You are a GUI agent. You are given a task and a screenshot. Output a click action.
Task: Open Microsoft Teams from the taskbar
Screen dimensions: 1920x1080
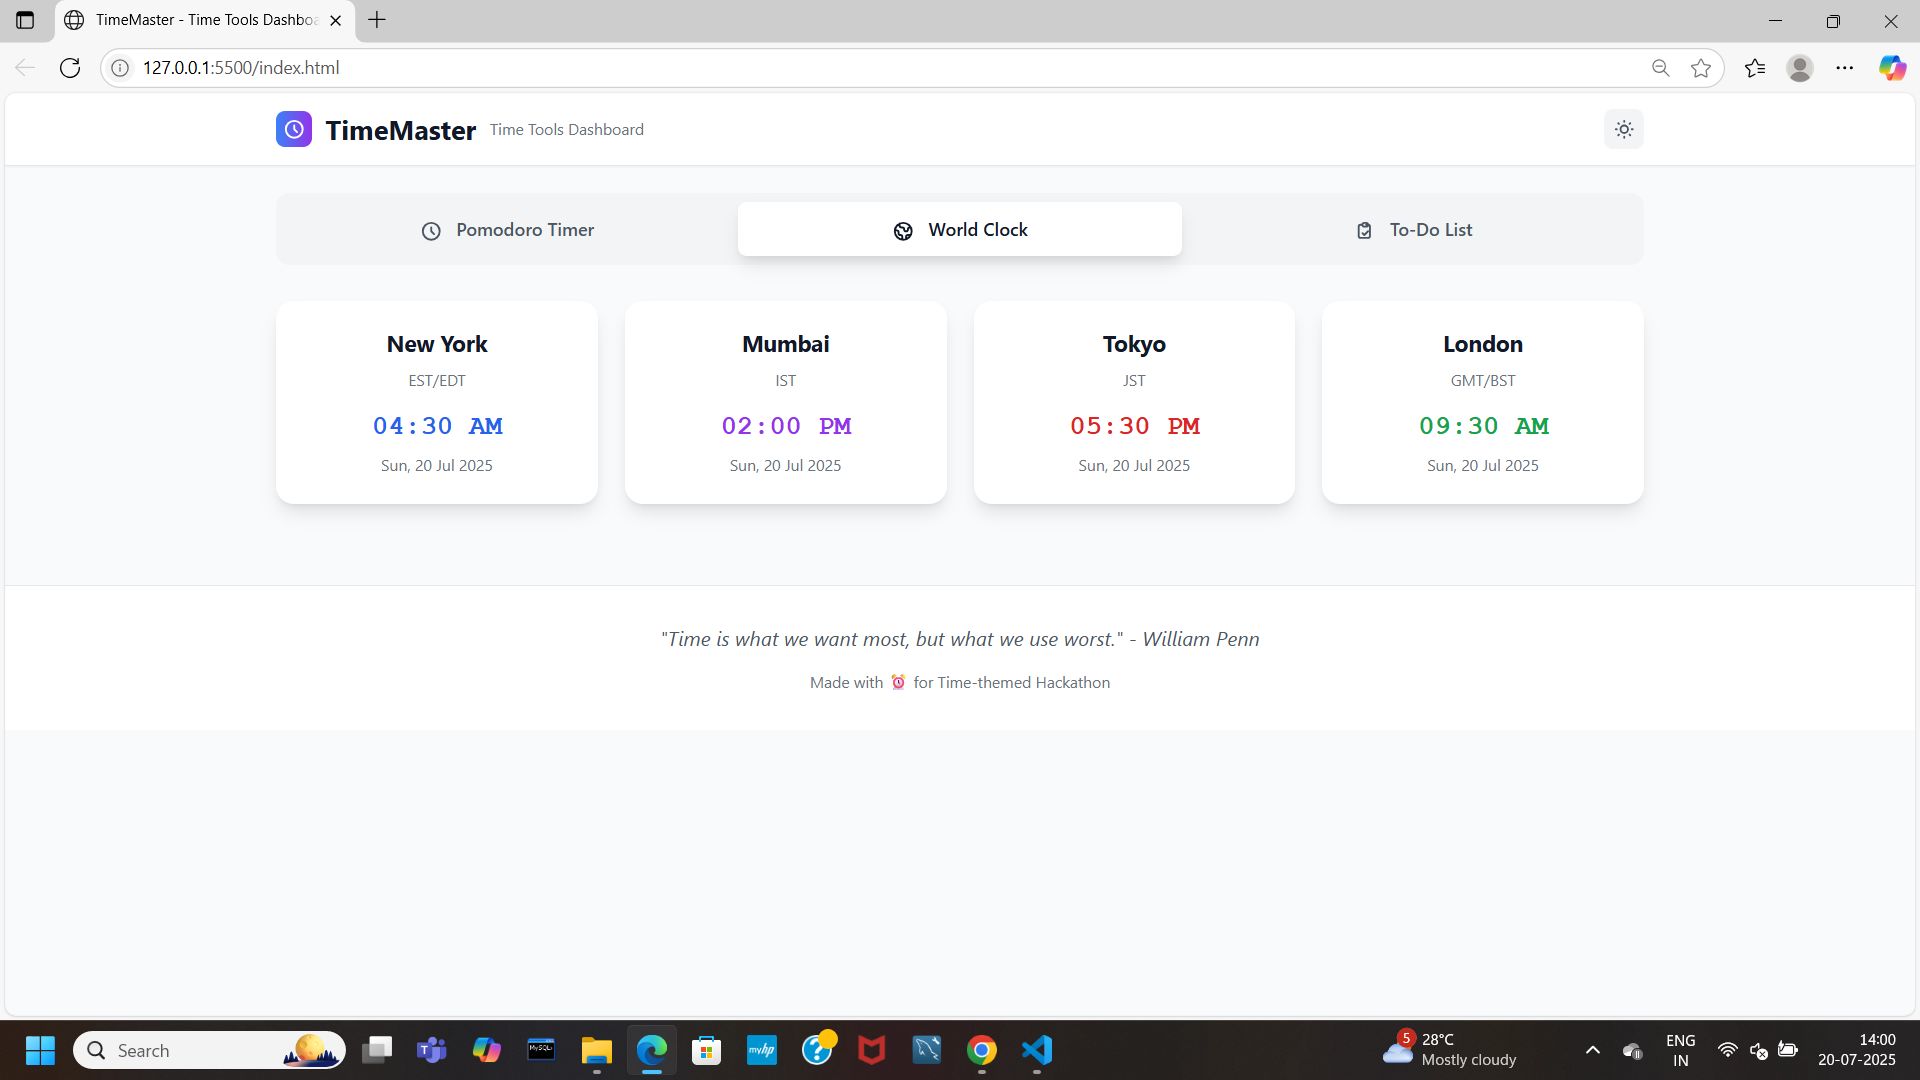[431, 1050]
